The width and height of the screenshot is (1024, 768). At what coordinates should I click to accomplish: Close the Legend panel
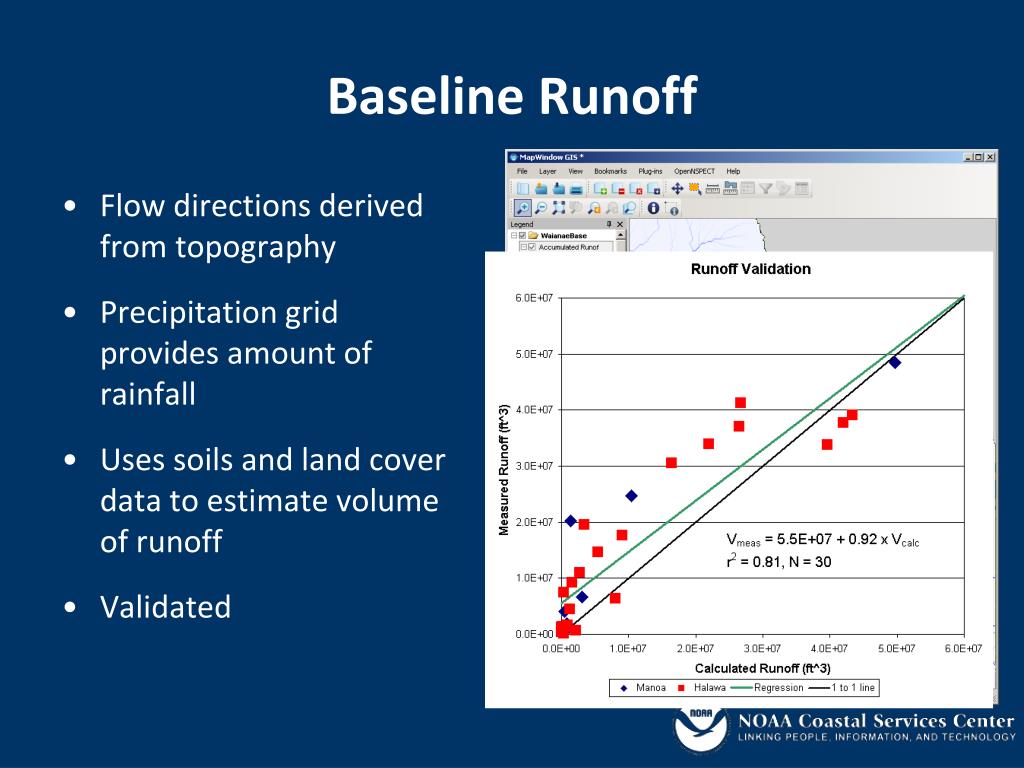point(620,224)
